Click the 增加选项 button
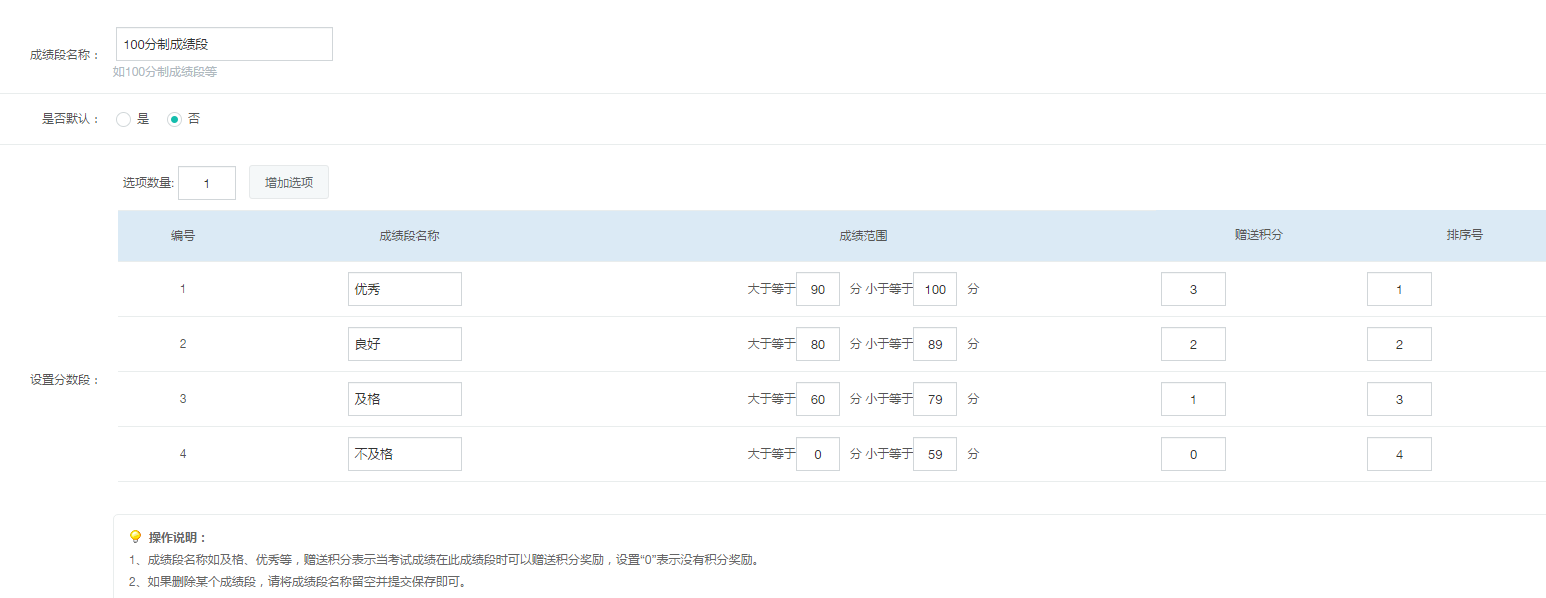 click(288, 183)
